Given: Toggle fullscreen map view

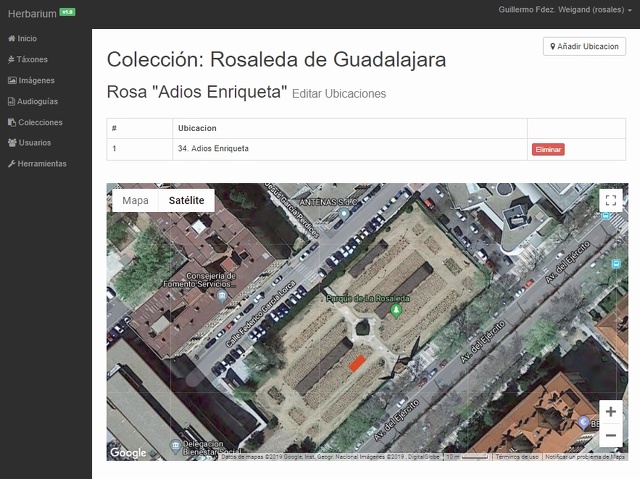Looking at the screenshot, I should 610,200.
